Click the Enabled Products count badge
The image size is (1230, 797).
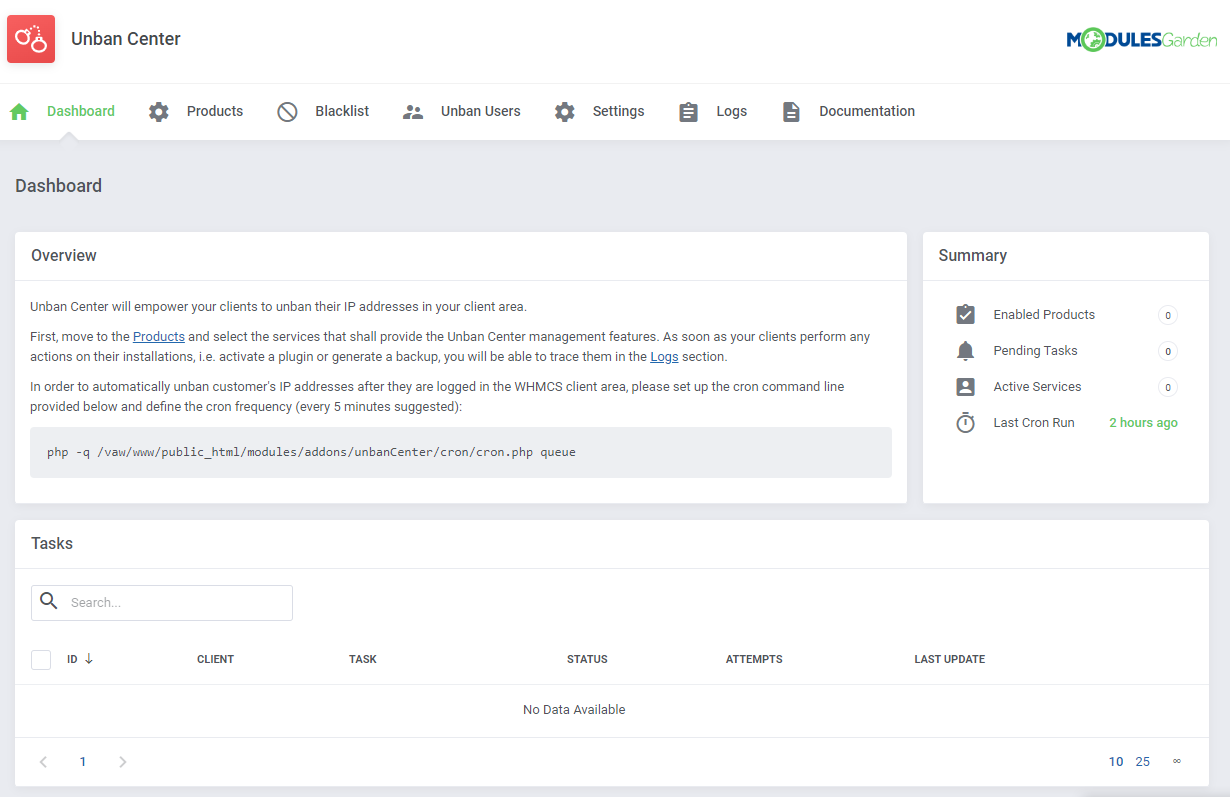(x=1168, y=315)
